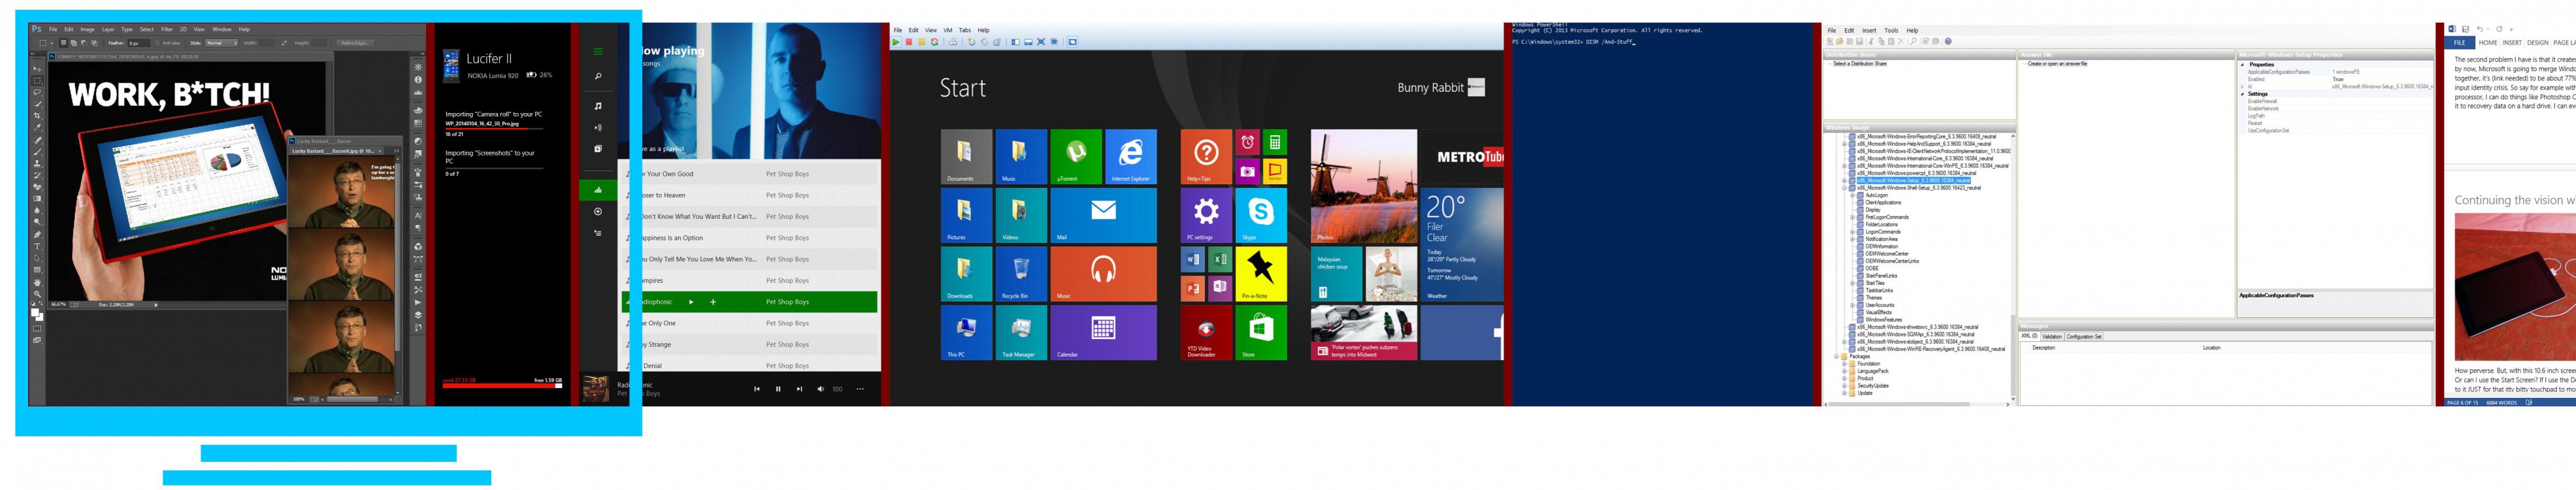The height and width of the screenshot is (490, 2576).
Task: Open the Recycle Bin tile
Action: click(x=1021, y=274)
